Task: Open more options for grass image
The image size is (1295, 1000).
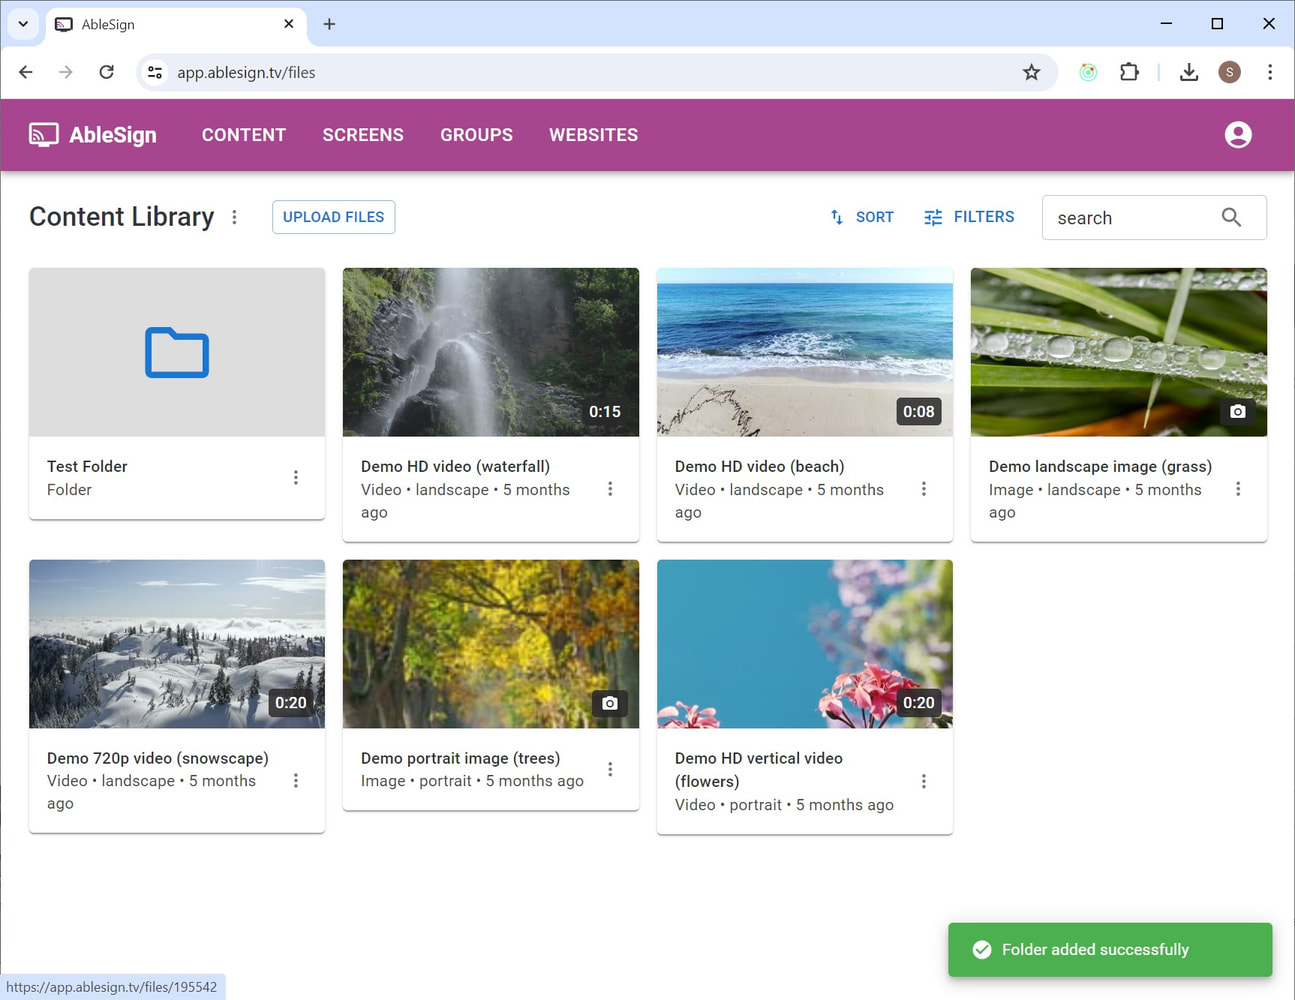Action: 1238,489
